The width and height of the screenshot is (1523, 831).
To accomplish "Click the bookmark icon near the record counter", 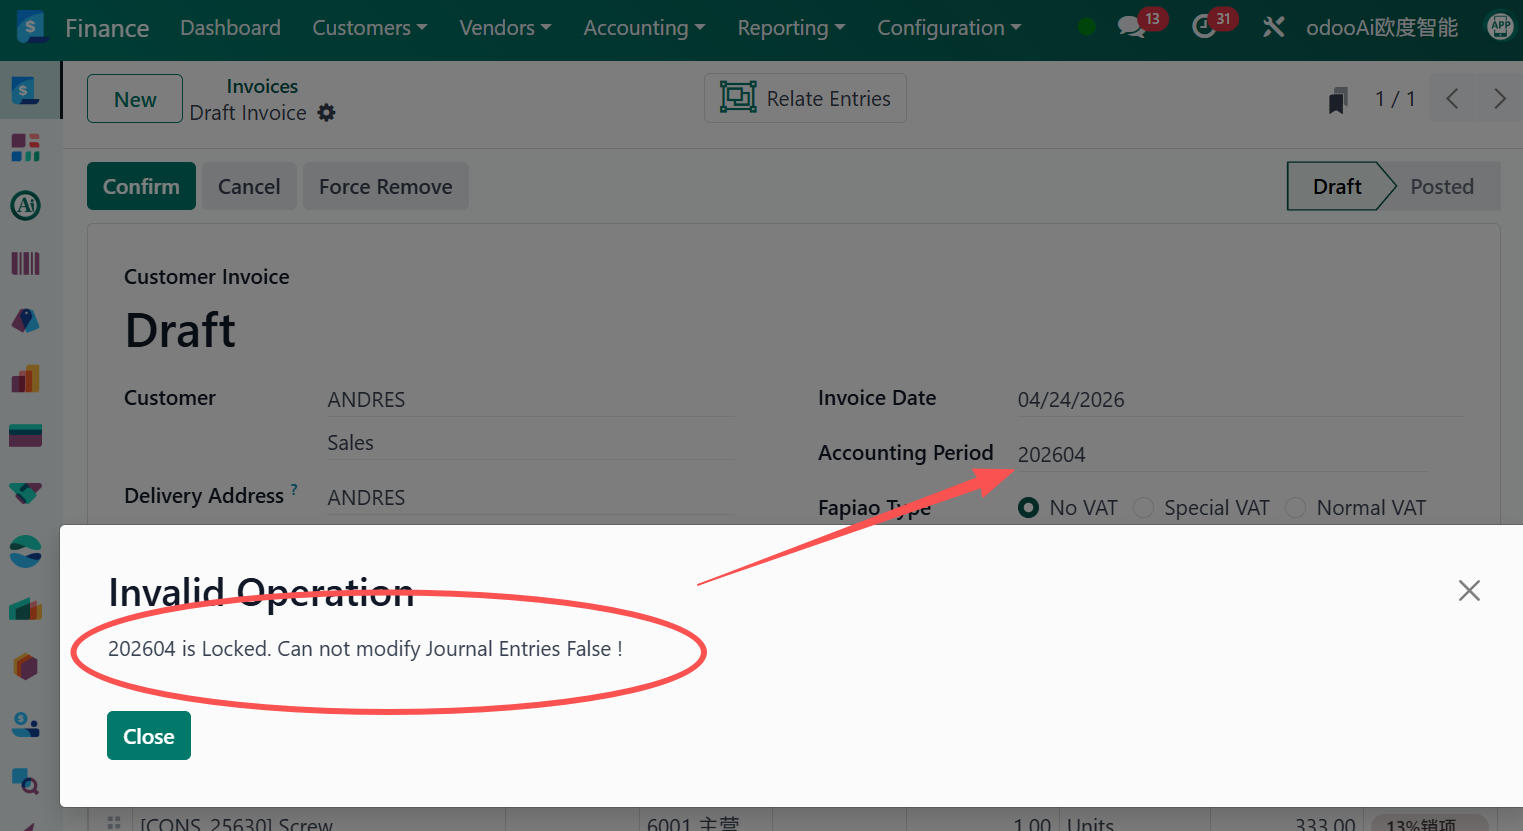I will click(1337, 100).
